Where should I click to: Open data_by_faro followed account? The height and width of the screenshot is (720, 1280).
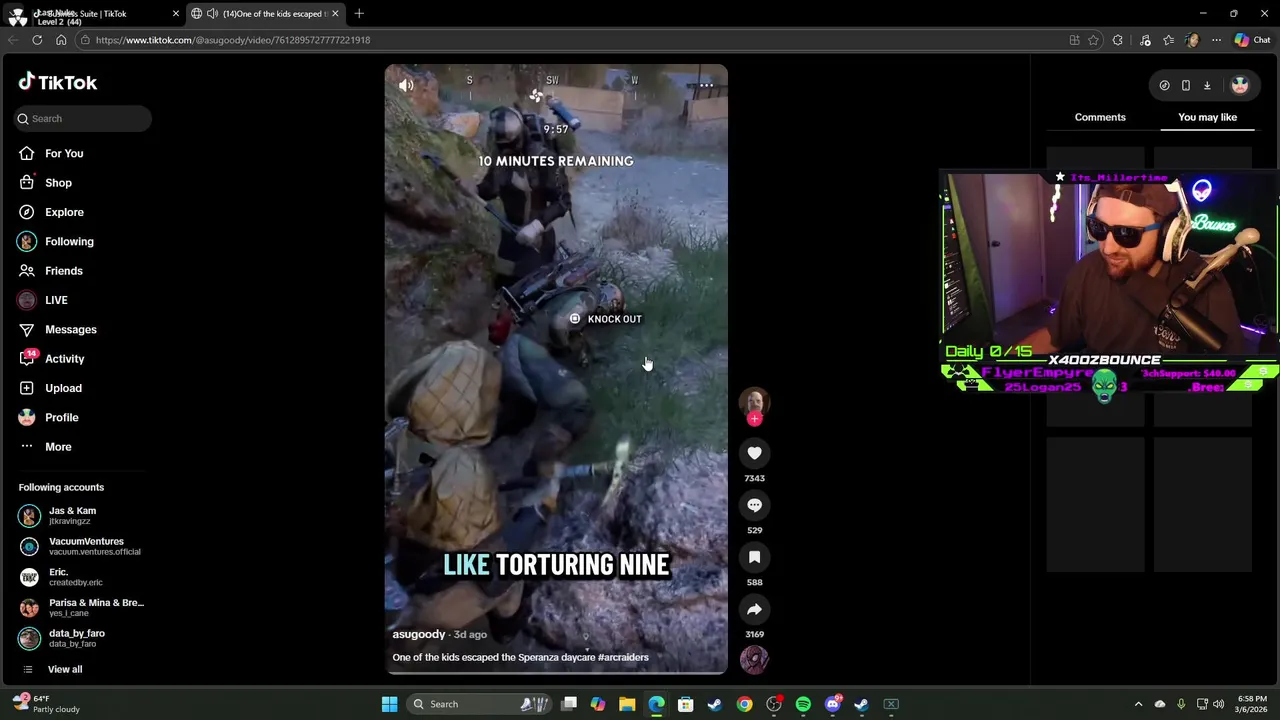80,638
